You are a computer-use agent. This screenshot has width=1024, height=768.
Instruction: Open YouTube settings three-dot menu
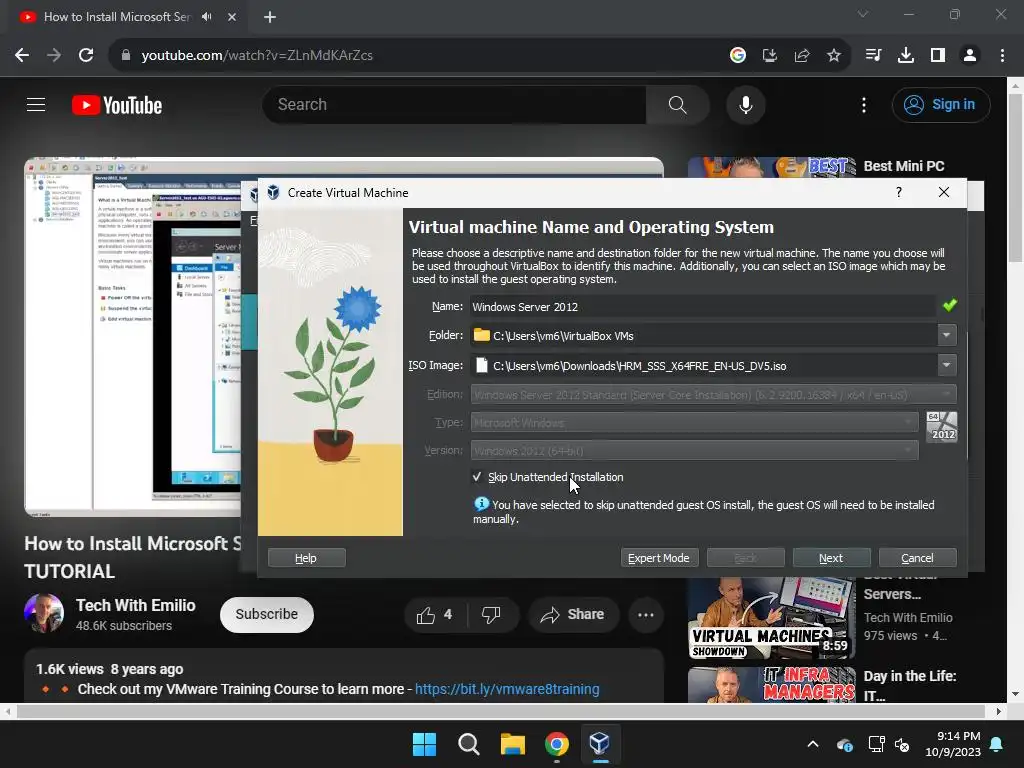point(863,104)
